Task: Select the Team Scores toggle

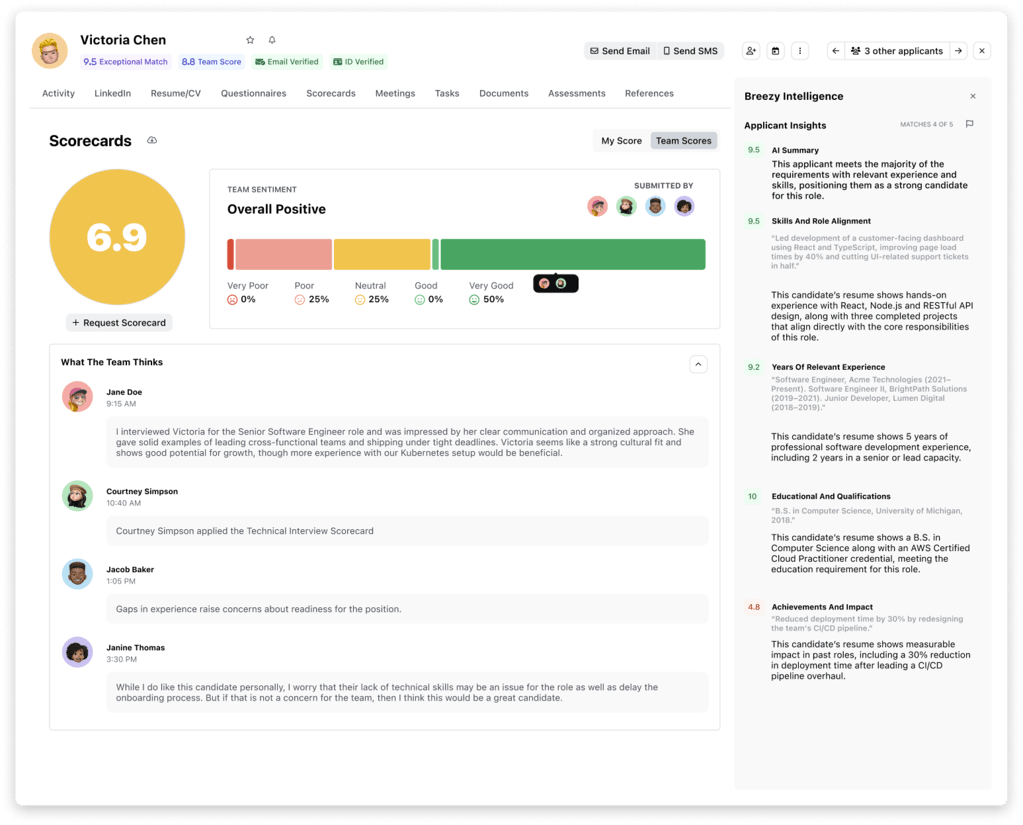Action: (x=683, y=141)
